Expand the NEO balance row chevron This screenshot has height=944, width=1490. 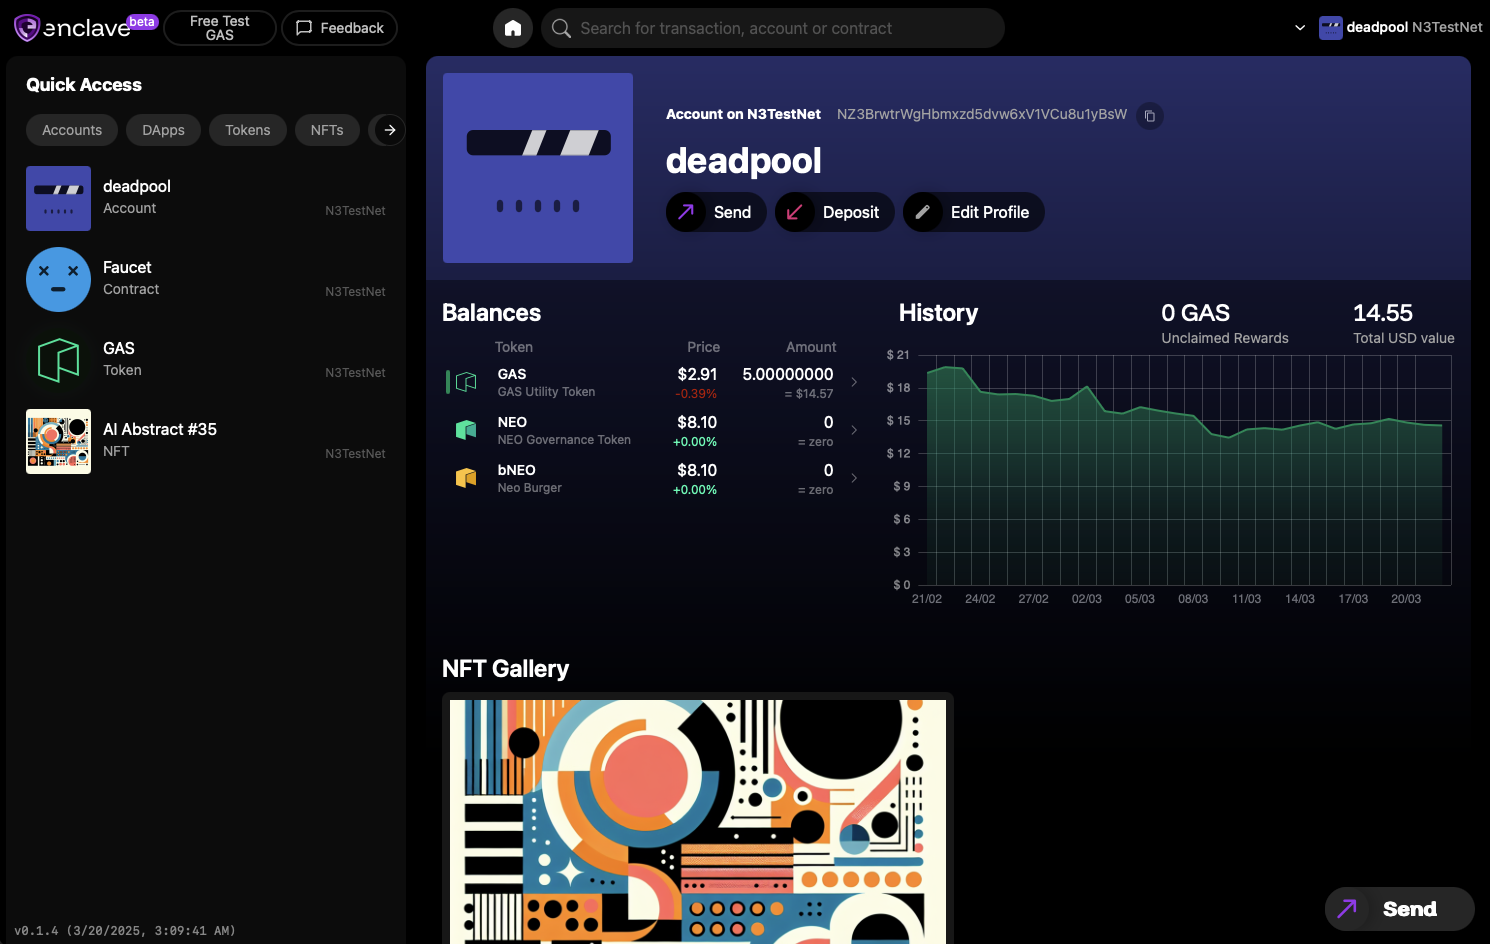pyautogui.click(x=854, y=430)
